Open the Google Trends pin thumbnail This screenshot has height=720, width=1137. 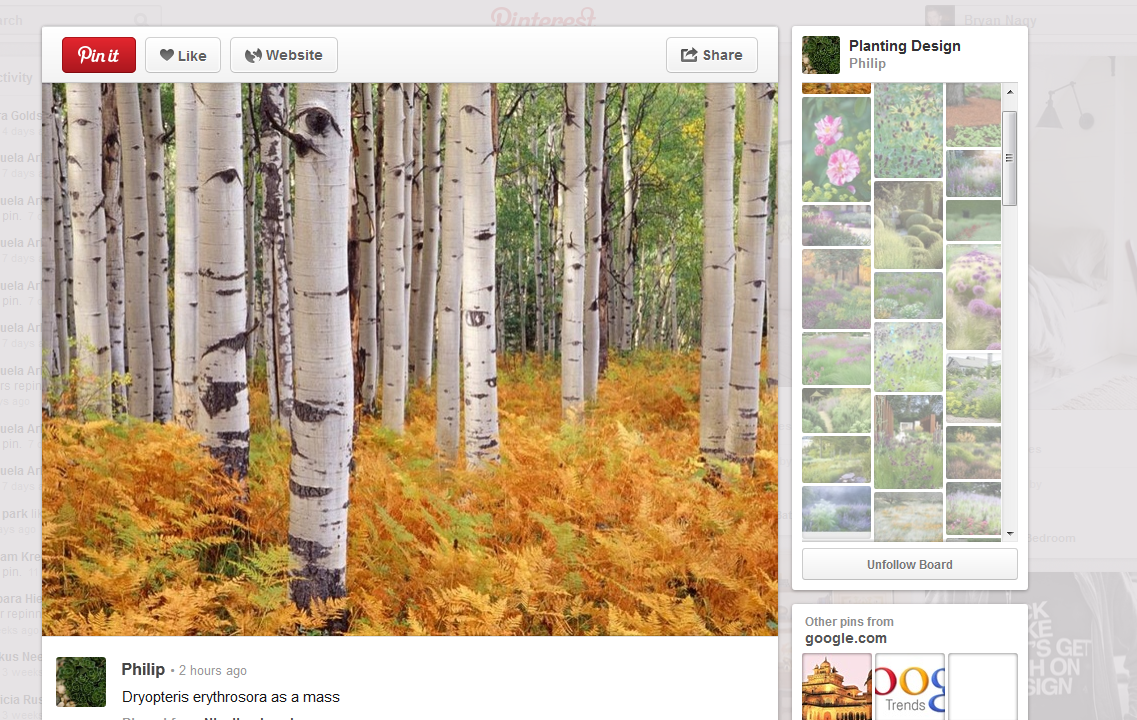[x=909, y=687]
